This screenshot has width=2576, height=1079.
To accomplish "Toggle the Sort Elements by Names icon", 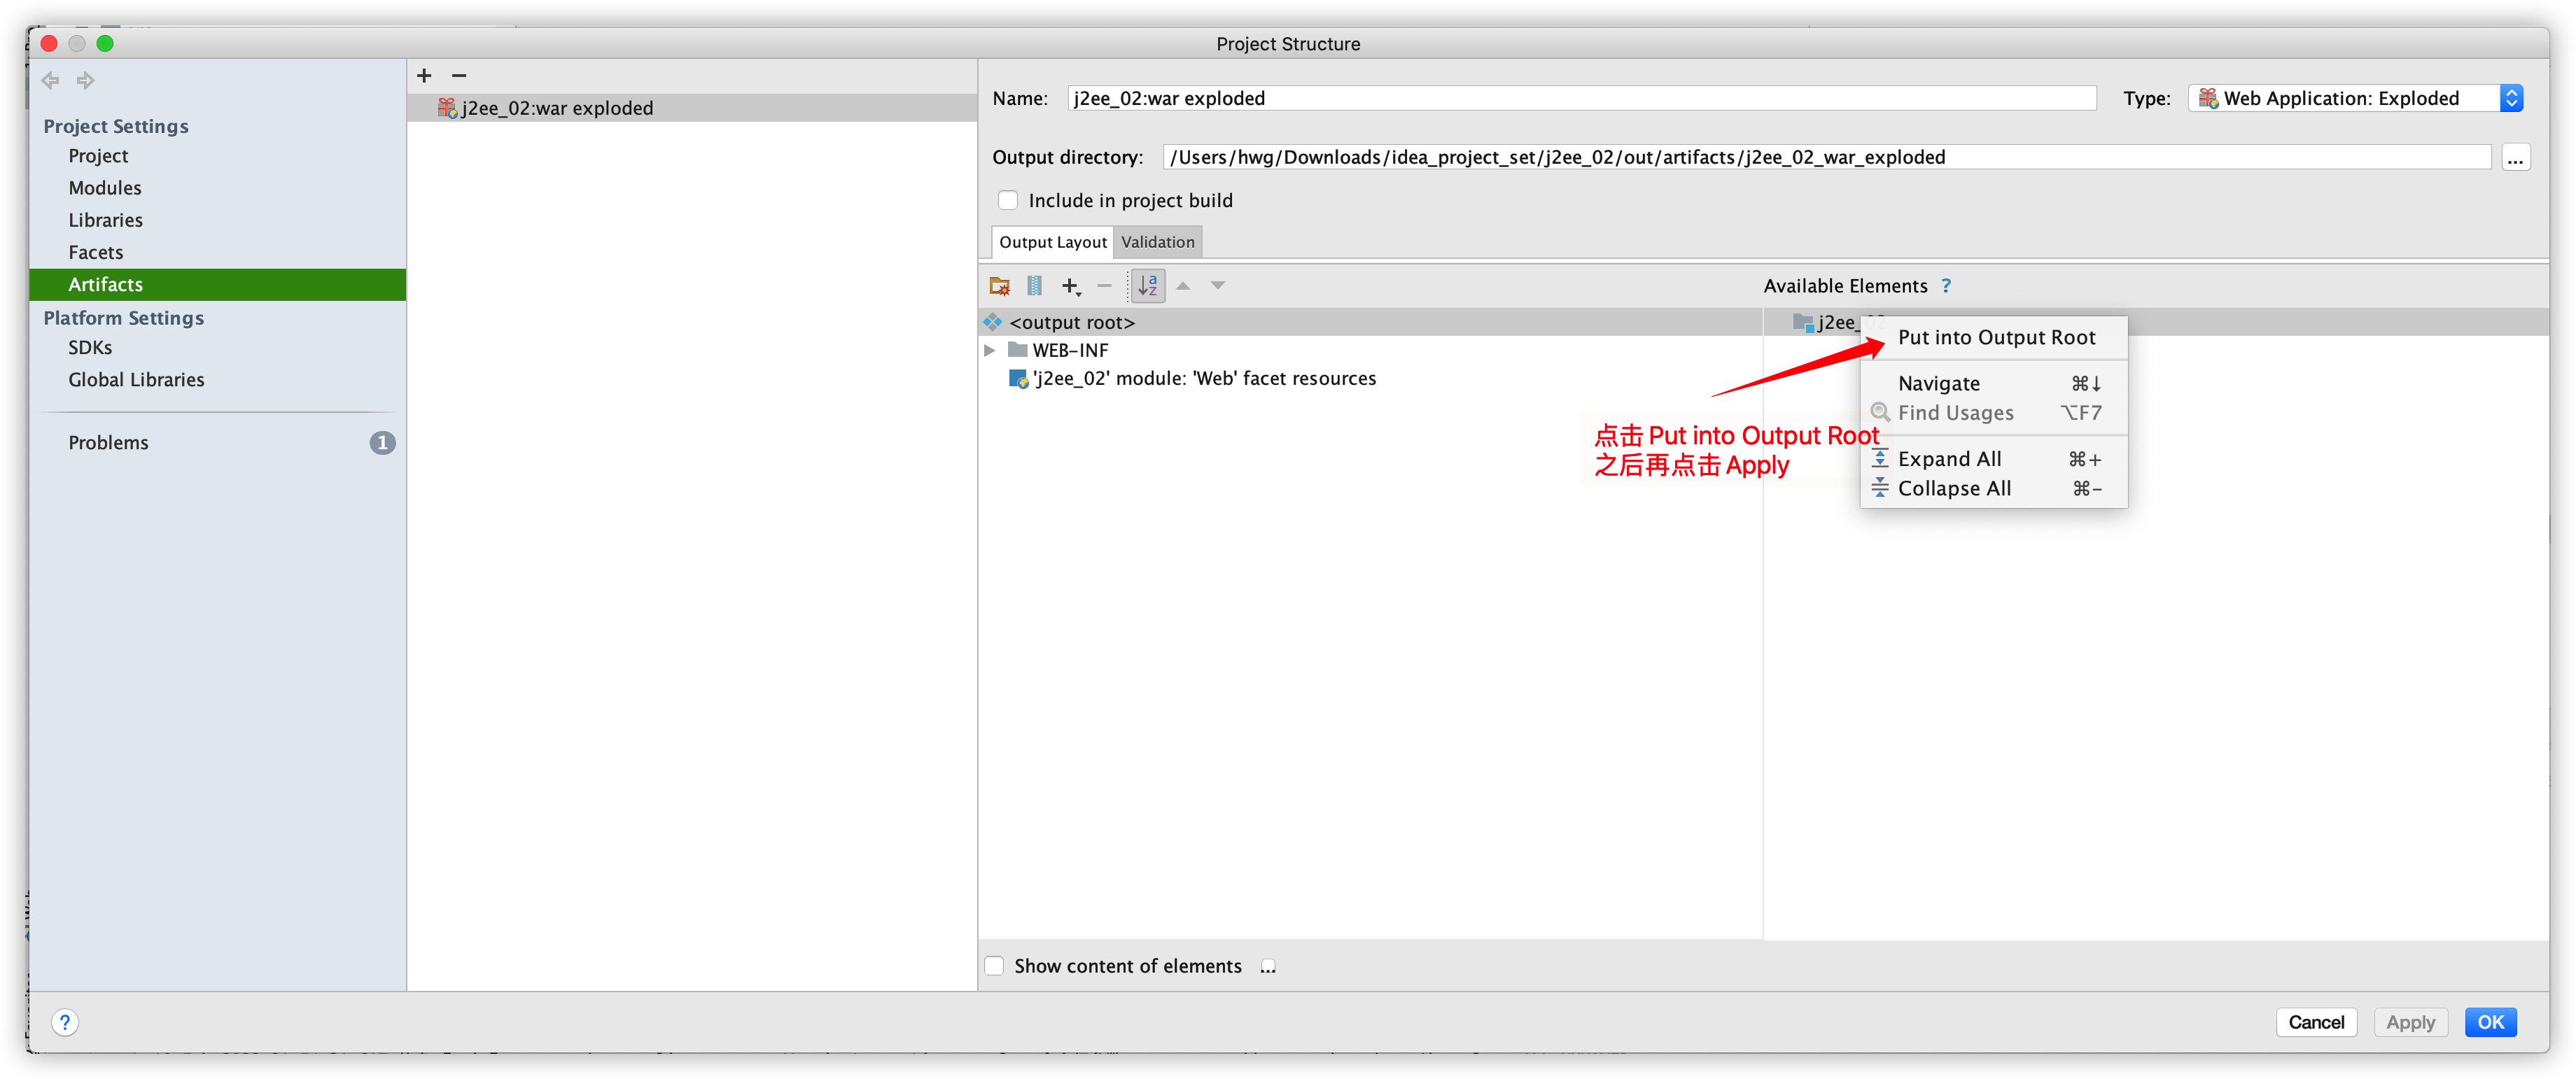I will pos(1148,286).
